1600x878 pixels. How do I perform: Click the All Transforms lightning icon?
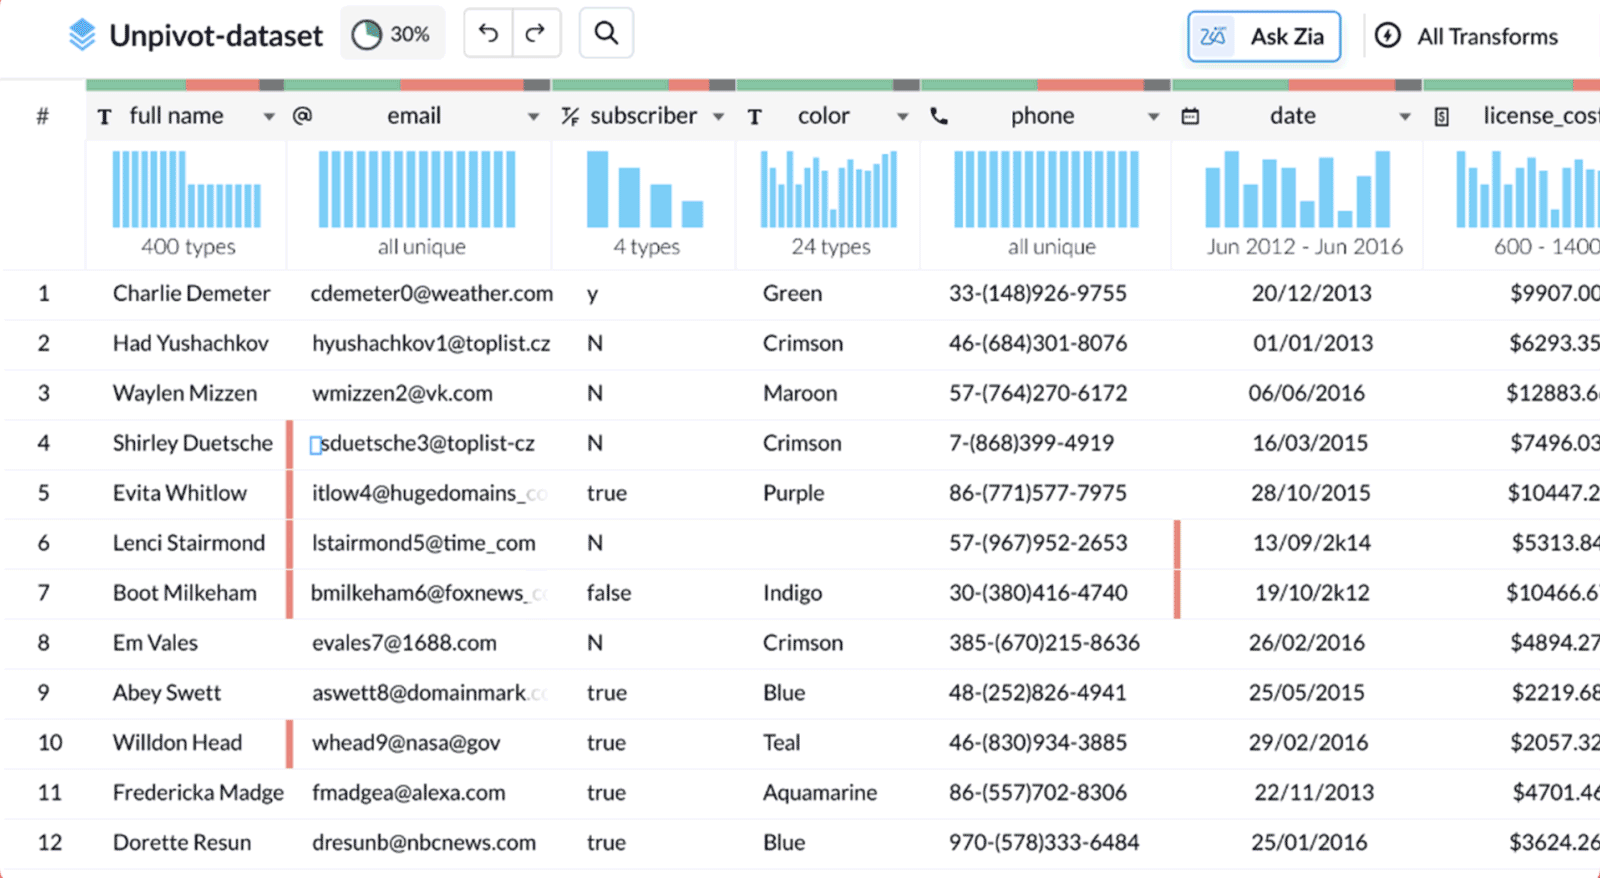(x=1387, y=36)
